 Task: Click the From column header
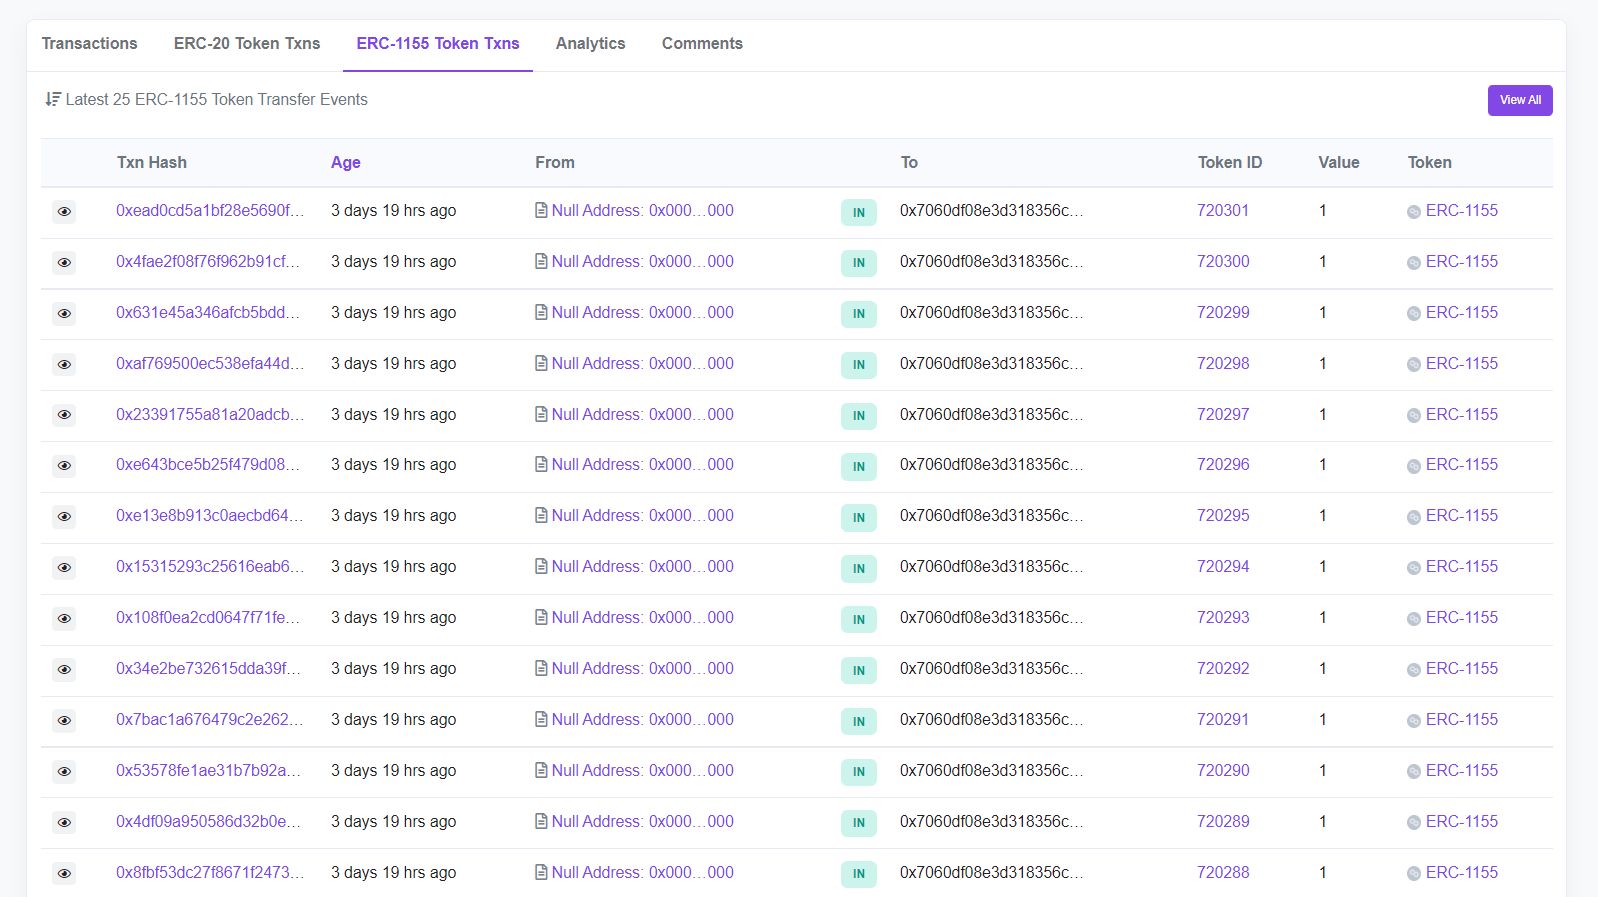(x=555, y=162)
